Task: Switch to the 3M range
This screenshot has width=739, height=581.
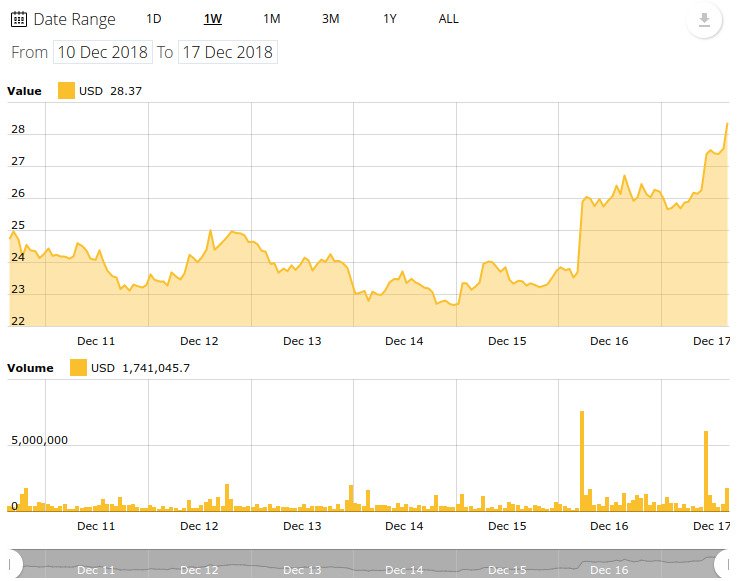Action: coord(331,19)
